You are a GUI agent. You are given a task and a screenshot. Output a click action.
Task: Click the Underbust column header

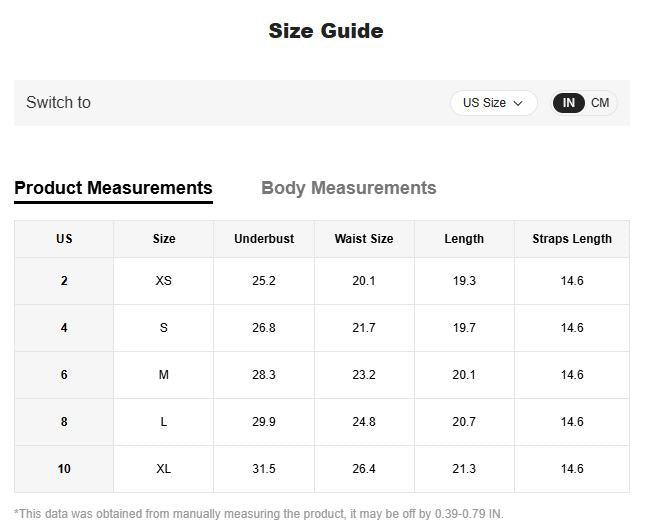click(264, 239)
